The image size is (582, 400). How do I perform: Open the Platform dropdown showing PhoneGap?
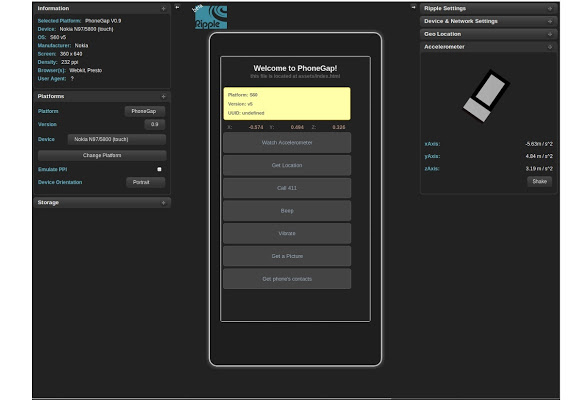click(145, 111)
